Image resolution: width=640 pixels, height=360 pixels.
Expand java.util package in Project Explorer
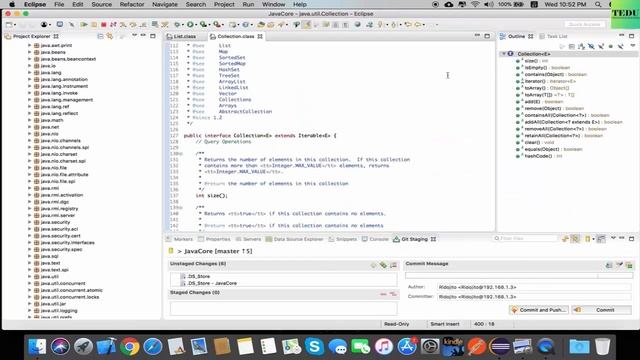30,277
